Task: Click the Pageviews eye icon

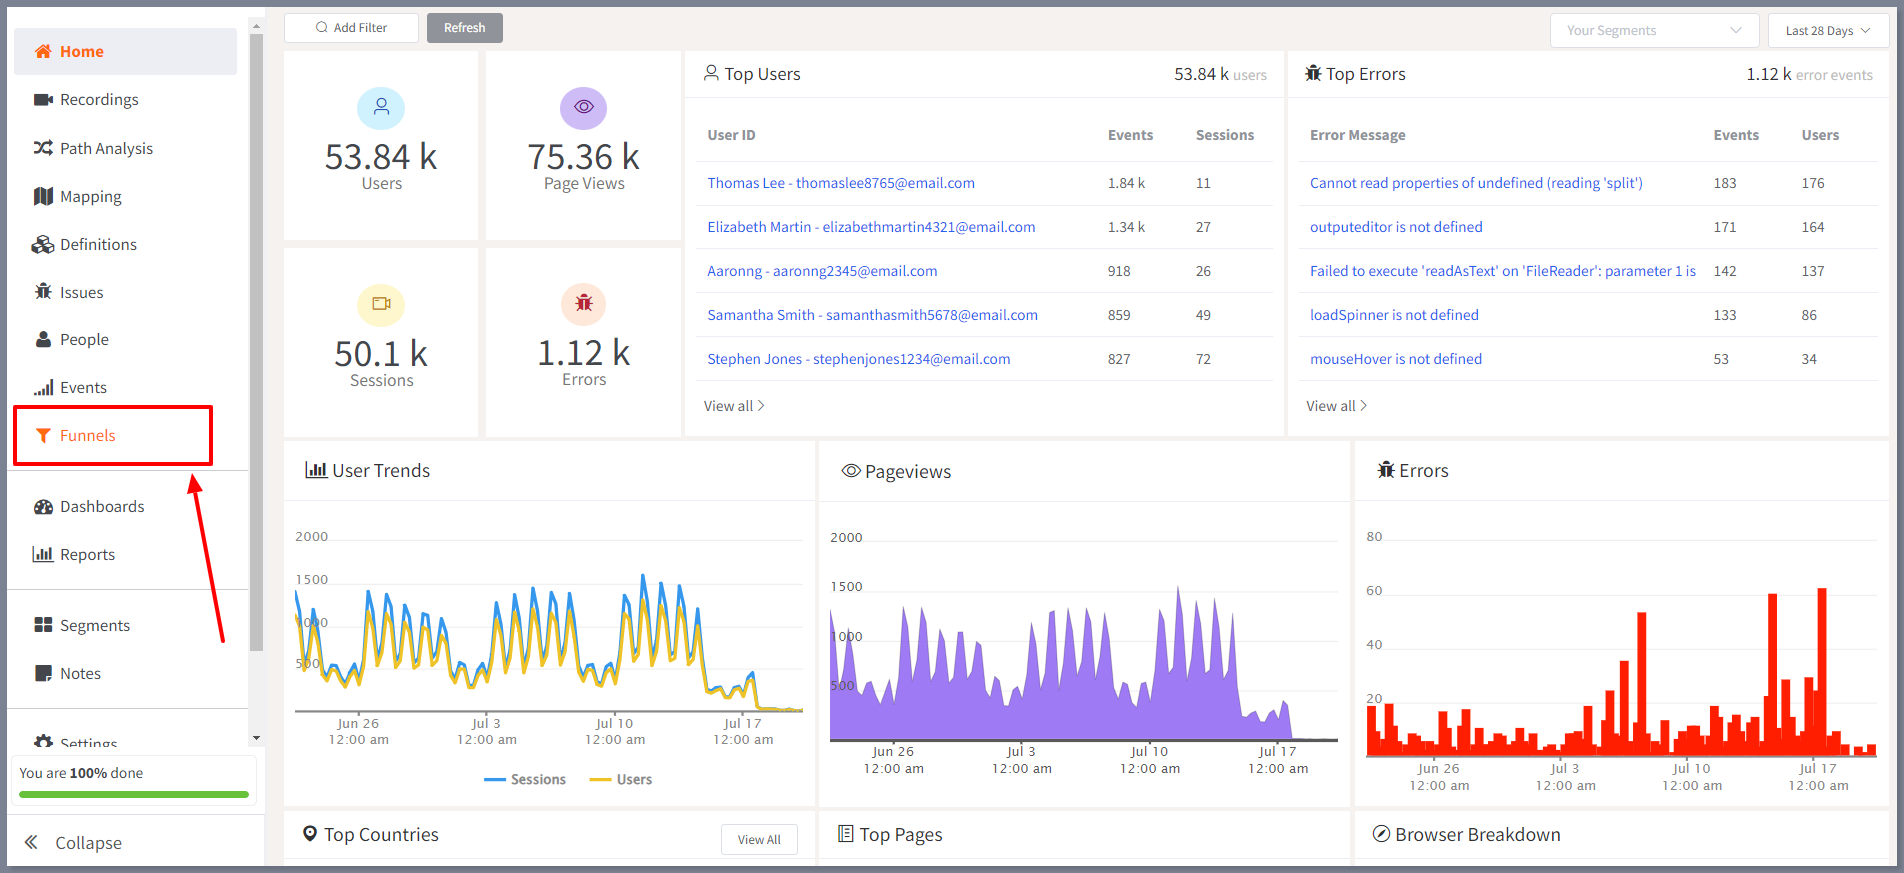Action: pos(851,470)
